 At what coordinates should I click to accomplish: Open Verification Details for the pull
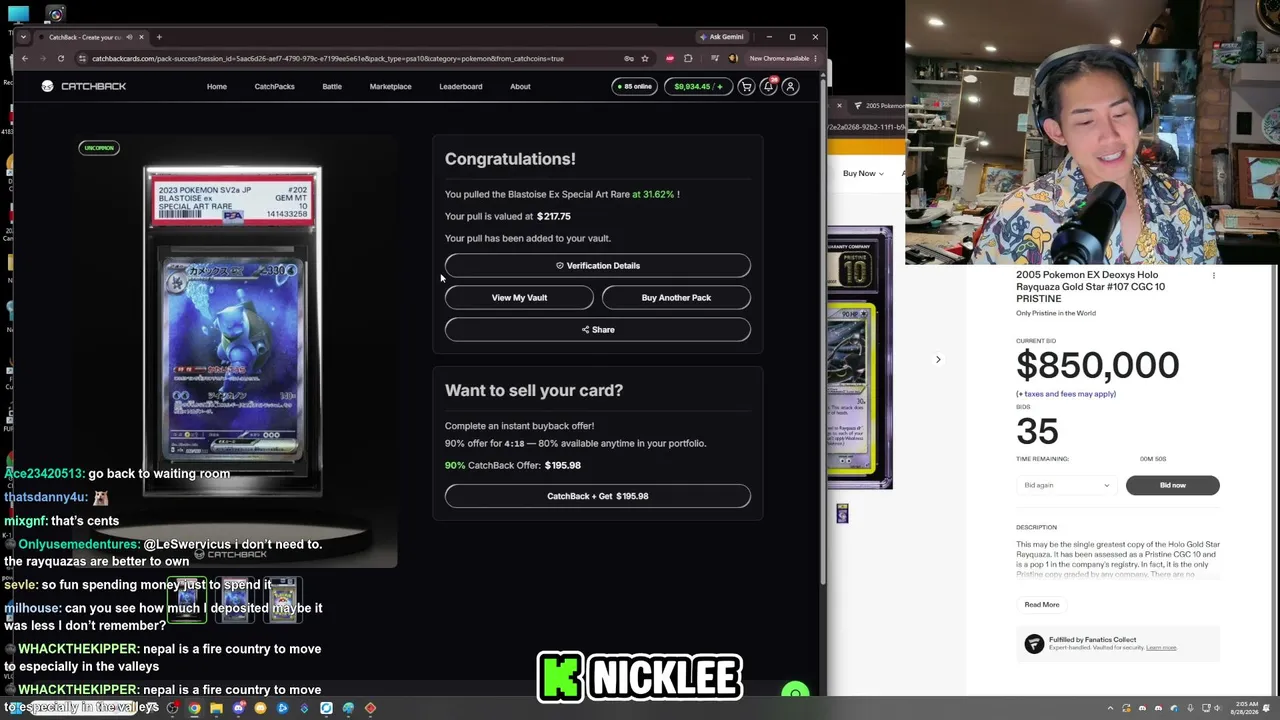pyautogui.click(x=598, y=266)
